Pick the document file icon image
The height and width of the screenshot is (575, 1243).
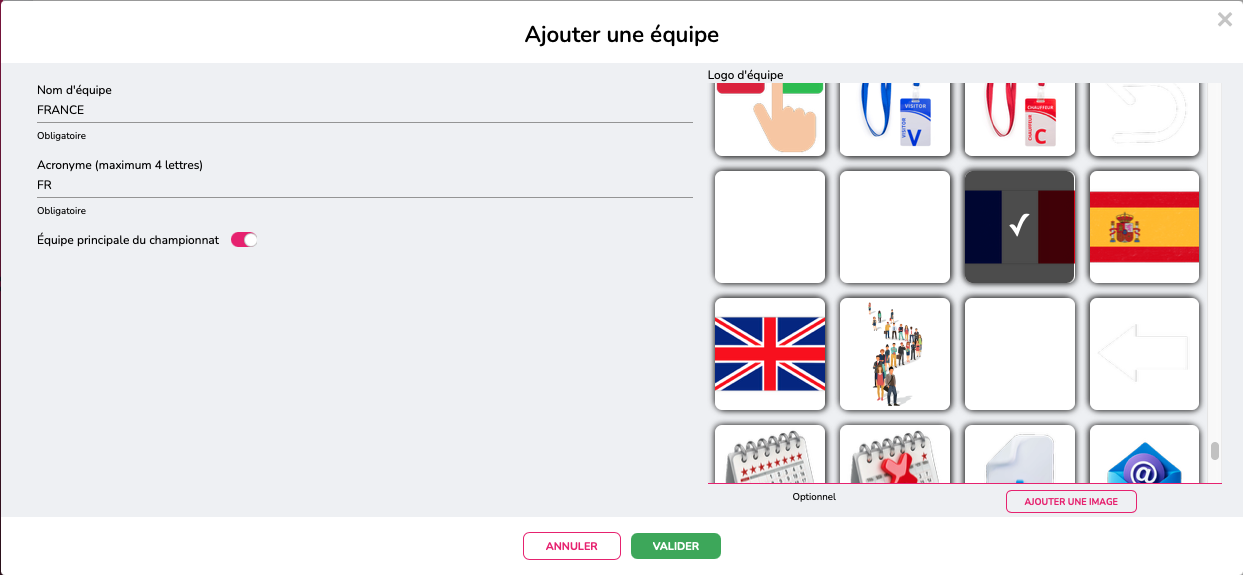click(1019, 456)
